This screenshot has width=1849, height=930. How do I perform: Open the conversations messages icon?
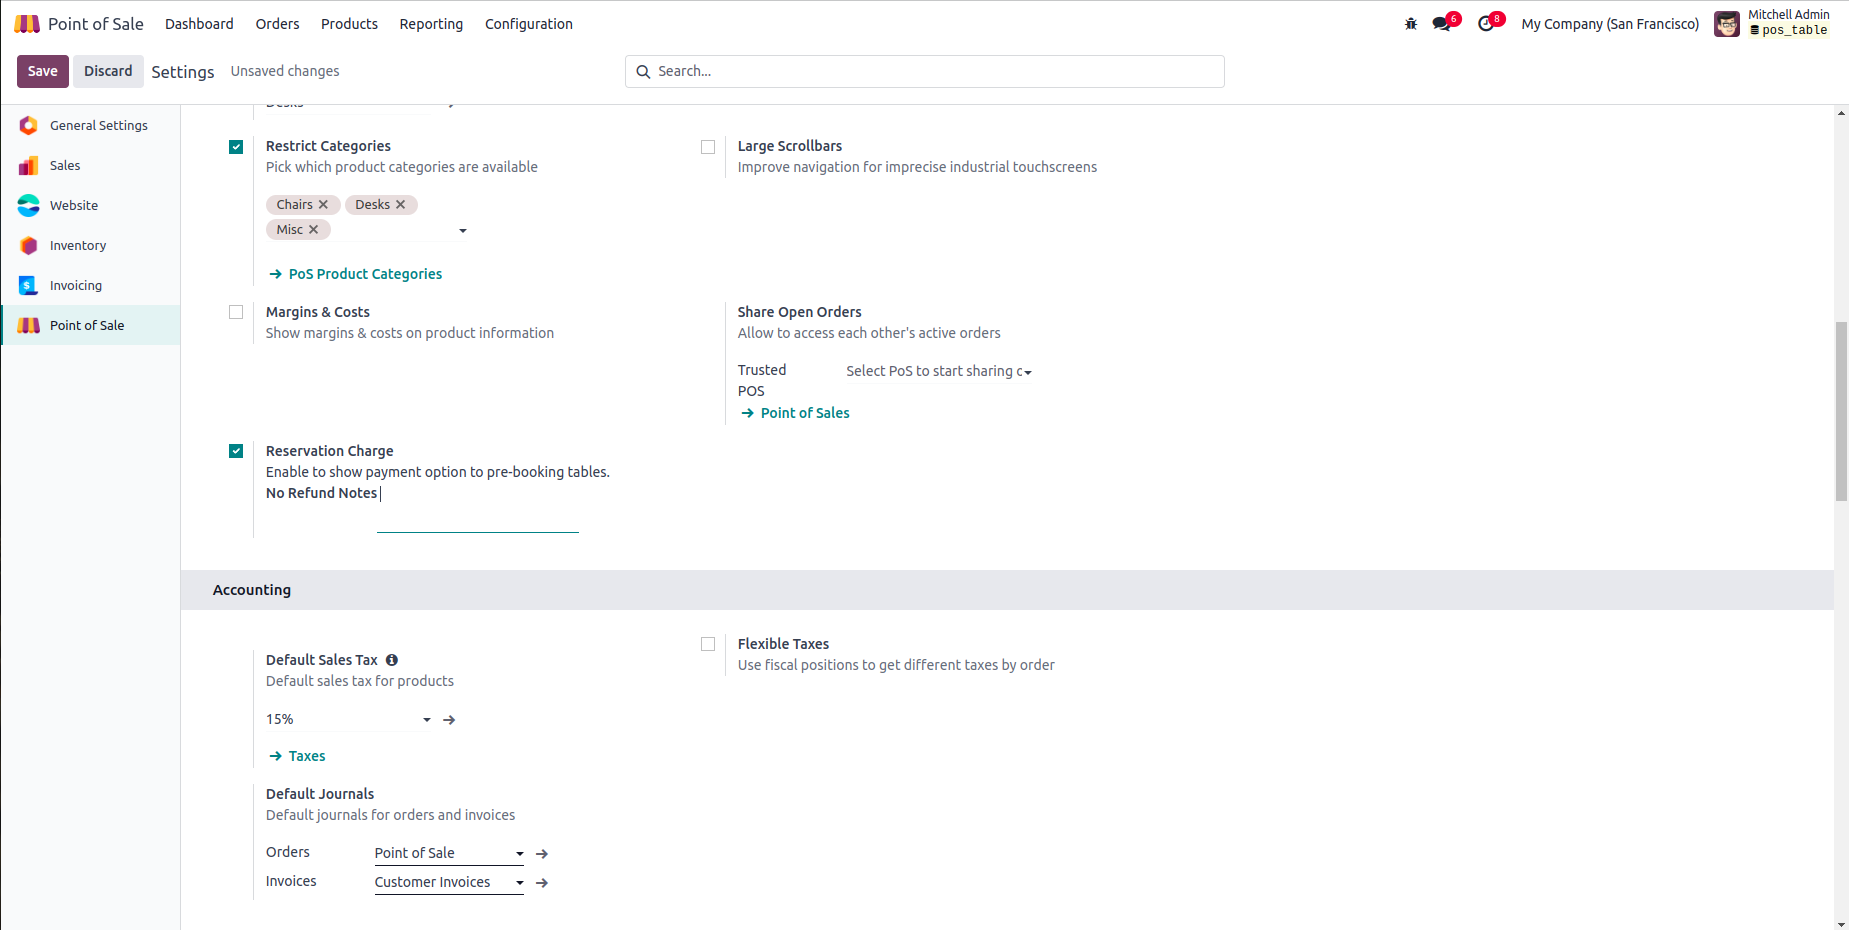point(1441,24)
